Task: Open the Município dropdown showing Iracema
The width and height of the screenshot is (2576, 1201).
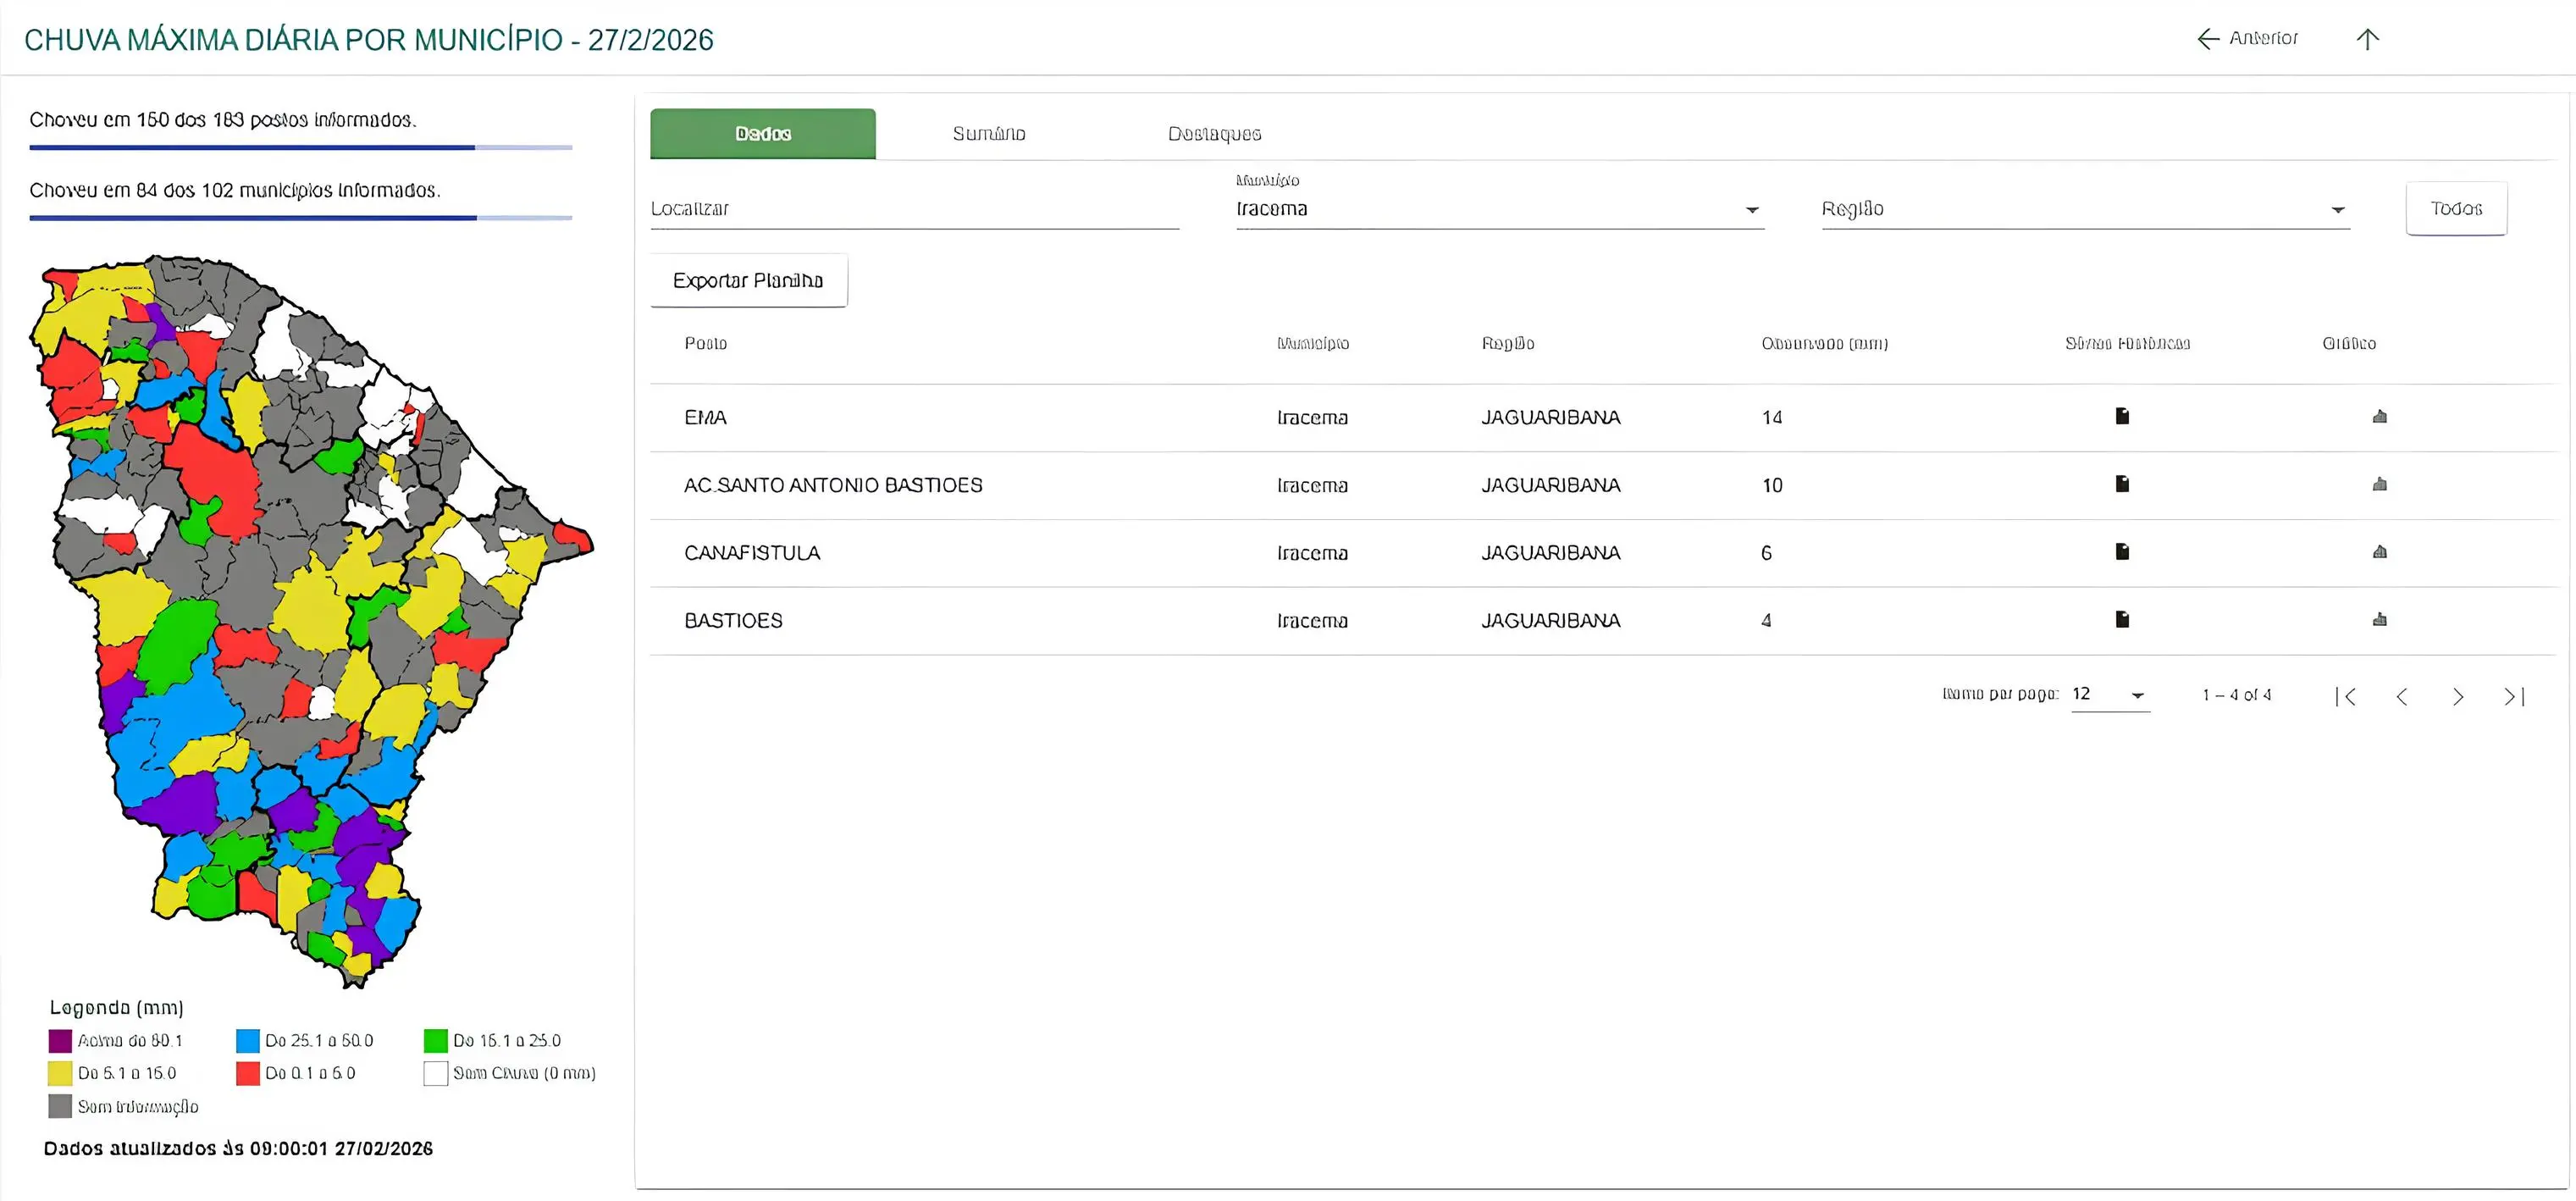Action: pyautogui.click(x=1499, y=209)
